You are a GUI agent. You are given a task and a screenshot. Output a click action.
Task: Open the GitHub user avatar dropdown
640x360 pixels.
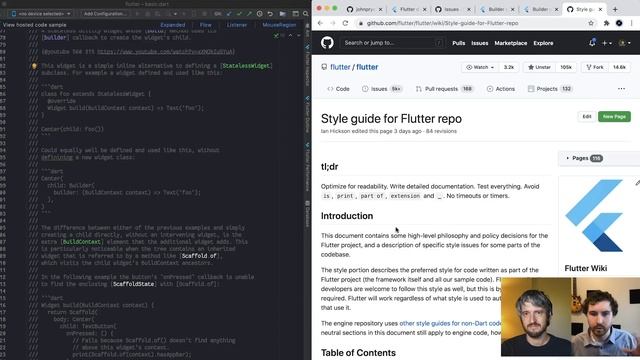click(624, 43)
